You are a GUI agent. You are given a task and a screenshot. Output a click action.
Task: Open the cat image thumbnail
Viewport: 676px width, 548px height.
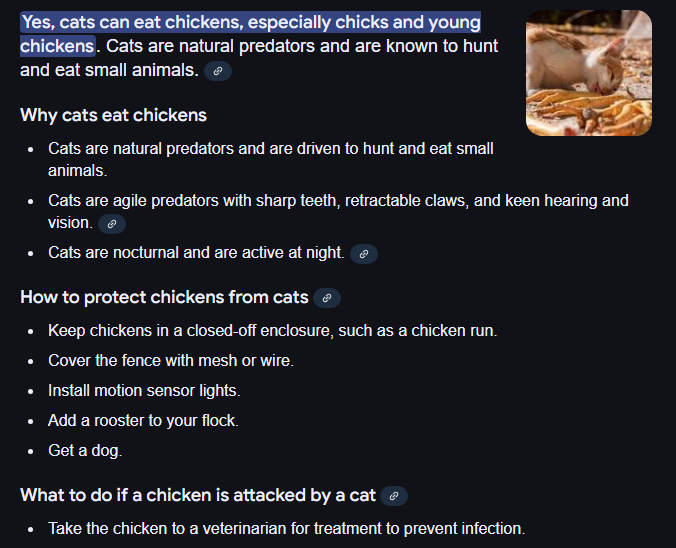[x=588, y=73]
